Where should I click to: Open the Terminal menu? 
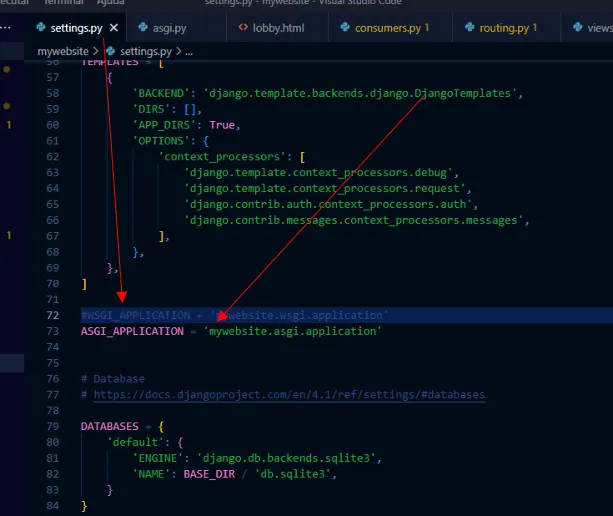(63, 3)
